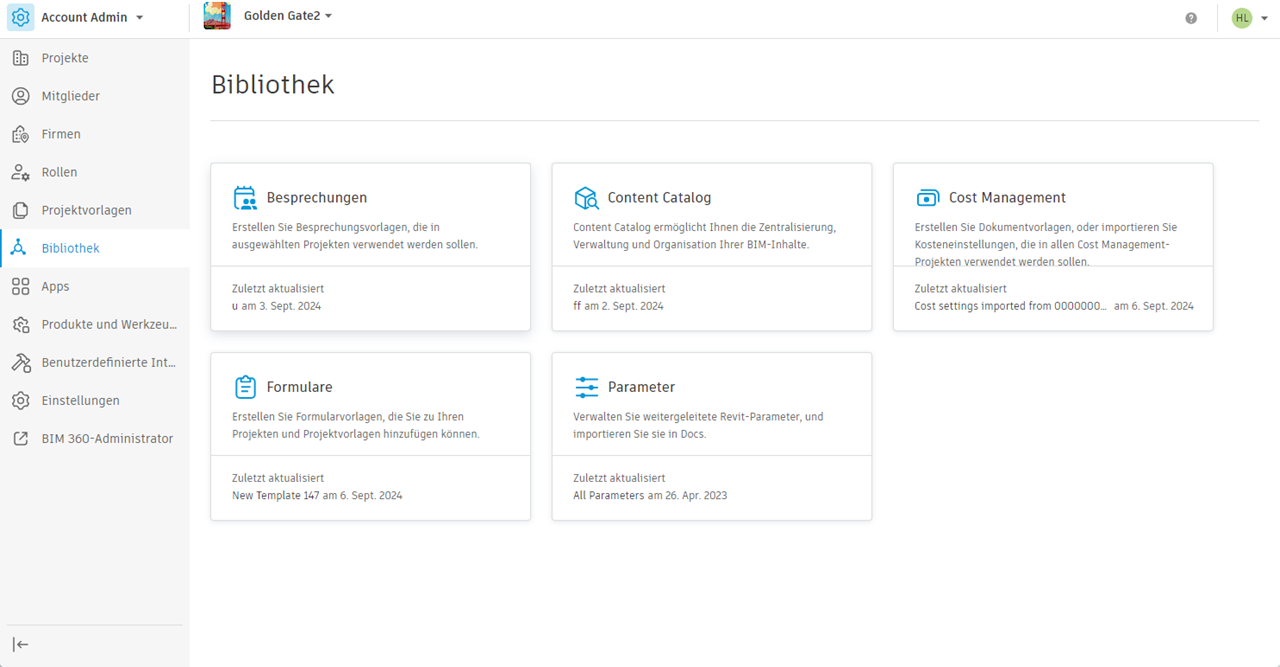
Task: Select Projektvorlagen in the sidebar
Action: (x=86, y=210)
